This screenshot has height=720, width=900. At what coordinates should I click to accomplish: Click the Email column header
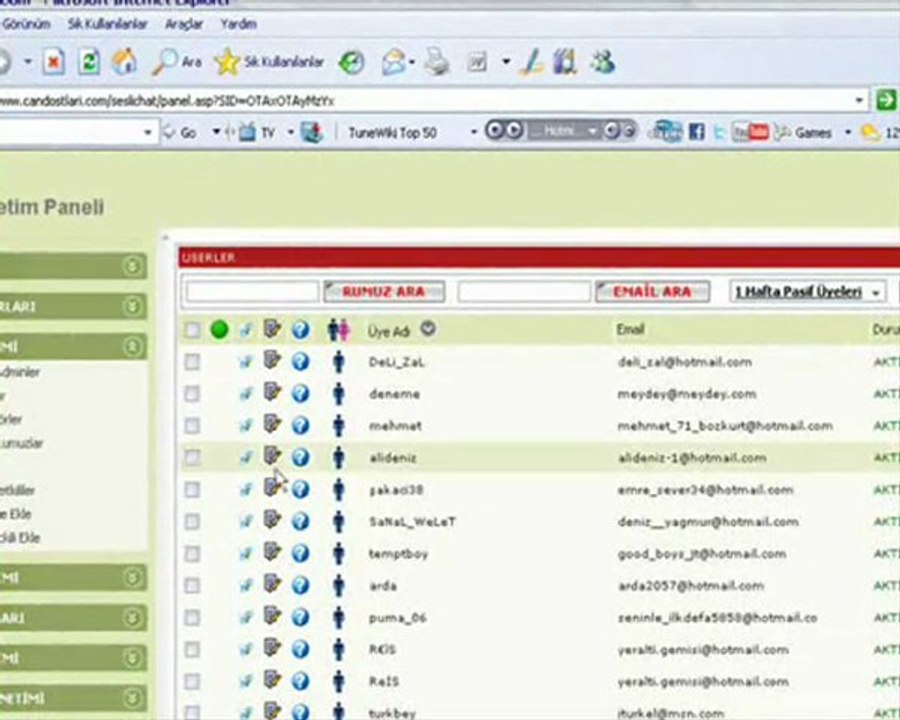coord(630,330)
